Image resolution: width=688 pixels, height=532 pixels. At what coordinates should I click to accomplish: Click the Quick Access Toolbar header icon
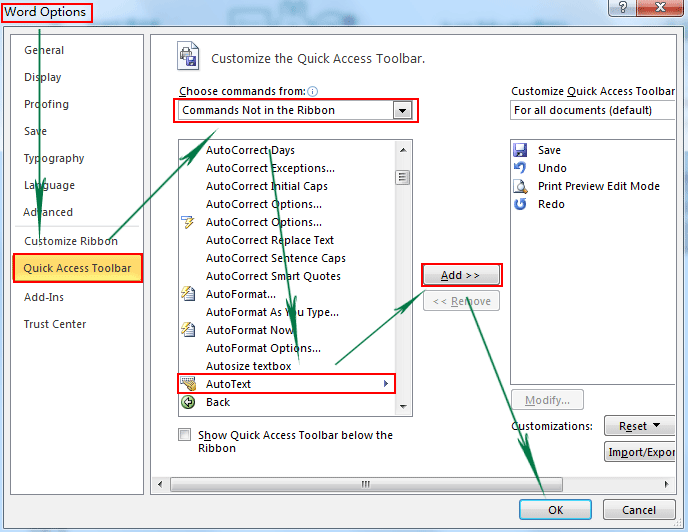click(188, 56)
